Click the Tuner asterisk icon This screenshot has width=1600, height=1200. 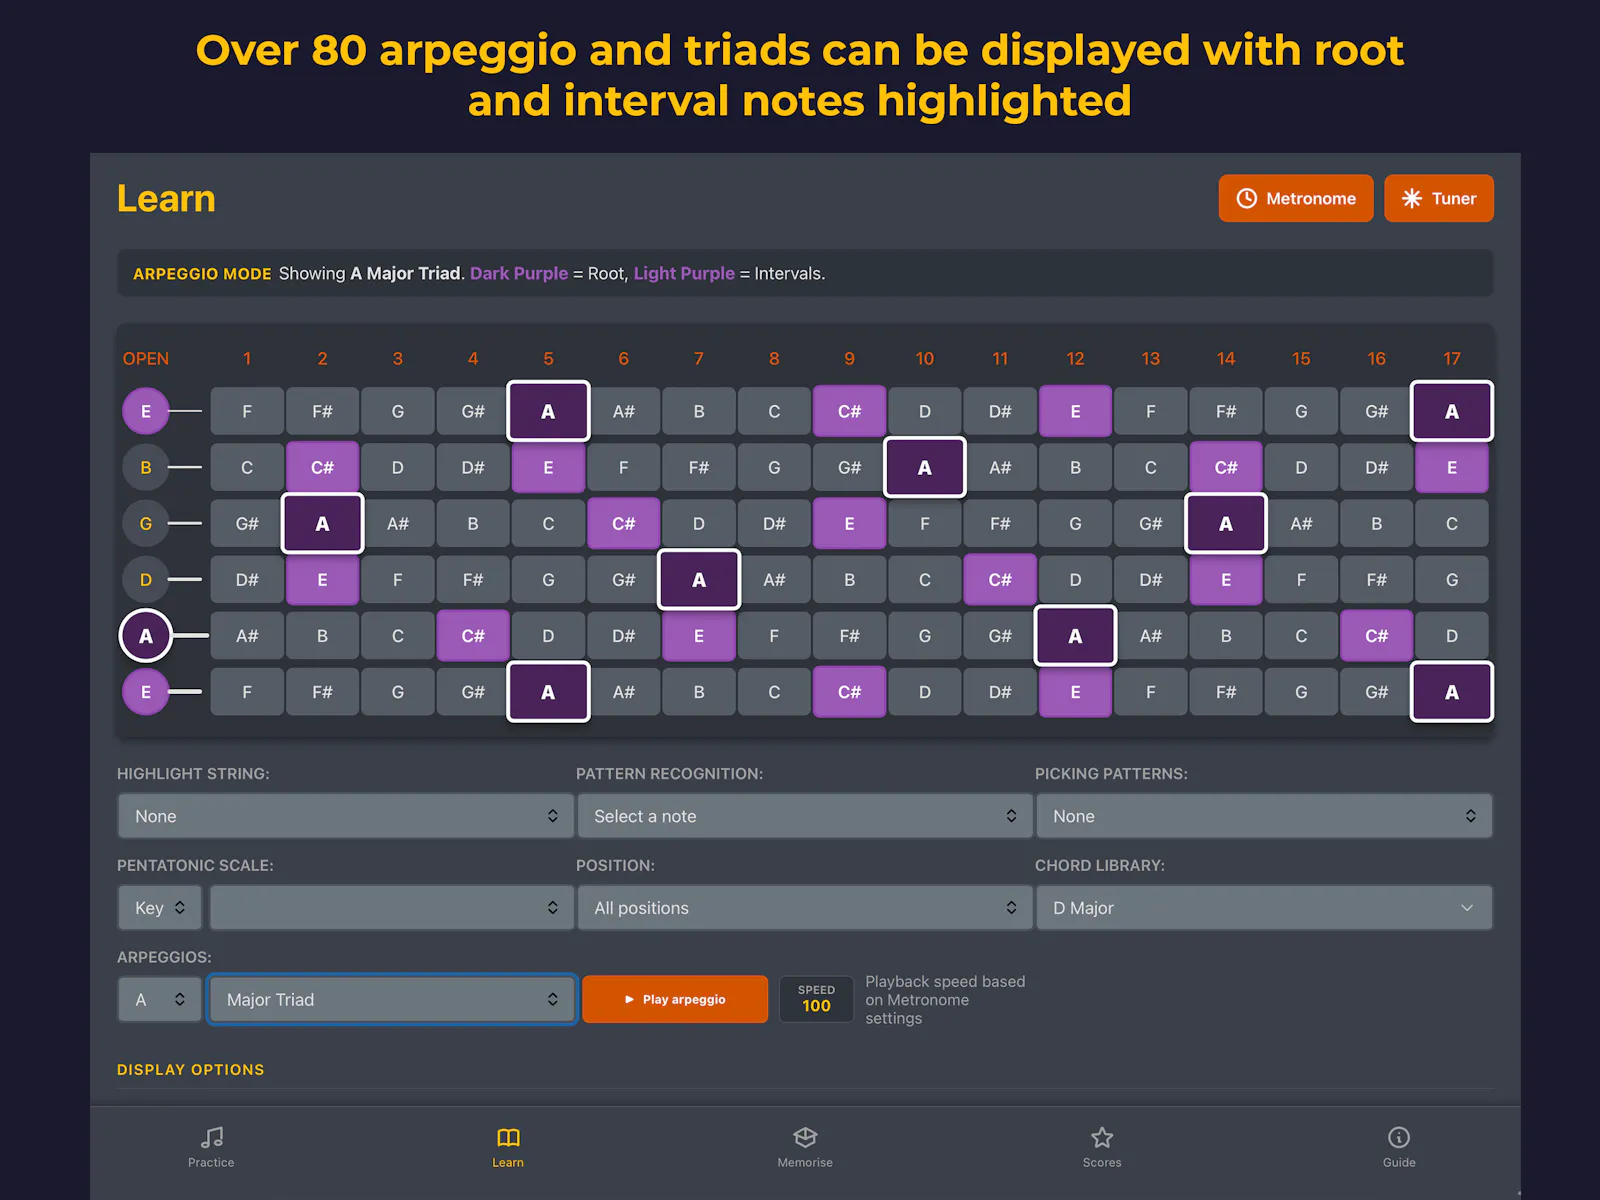[x=1411, y=198]
